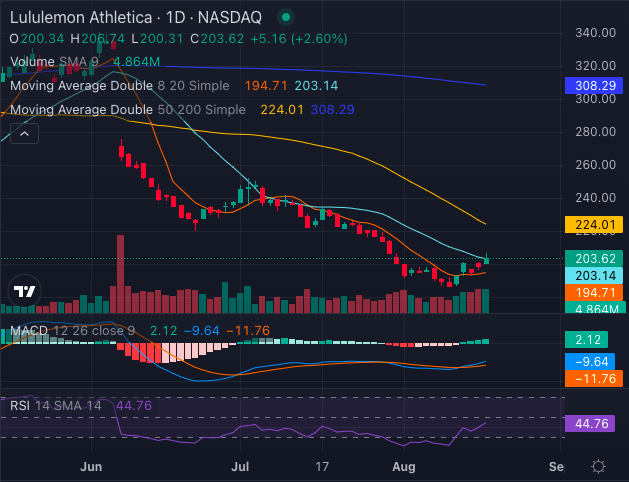Click the 194.71 orange price label
Image resolution: width=629 pixels, height=482 pixels.
pyautogui.click(x=594, y=292)
